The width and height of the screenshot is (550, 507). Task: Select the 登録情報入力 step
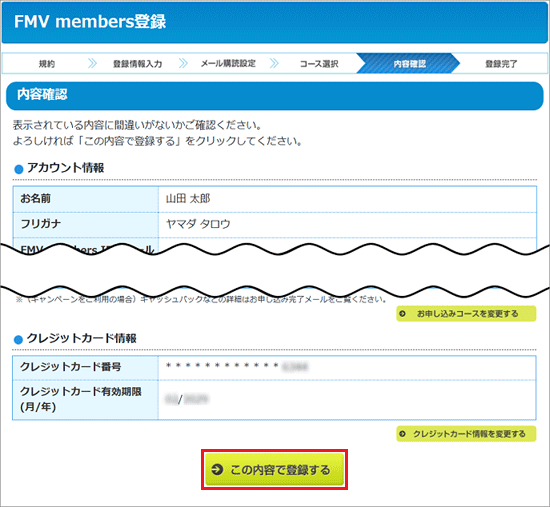click(137, 64)
